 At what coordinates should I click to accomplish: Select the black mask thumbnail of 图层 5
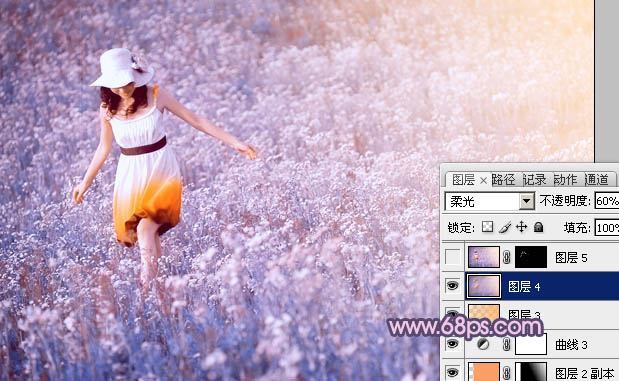point(531,257)
